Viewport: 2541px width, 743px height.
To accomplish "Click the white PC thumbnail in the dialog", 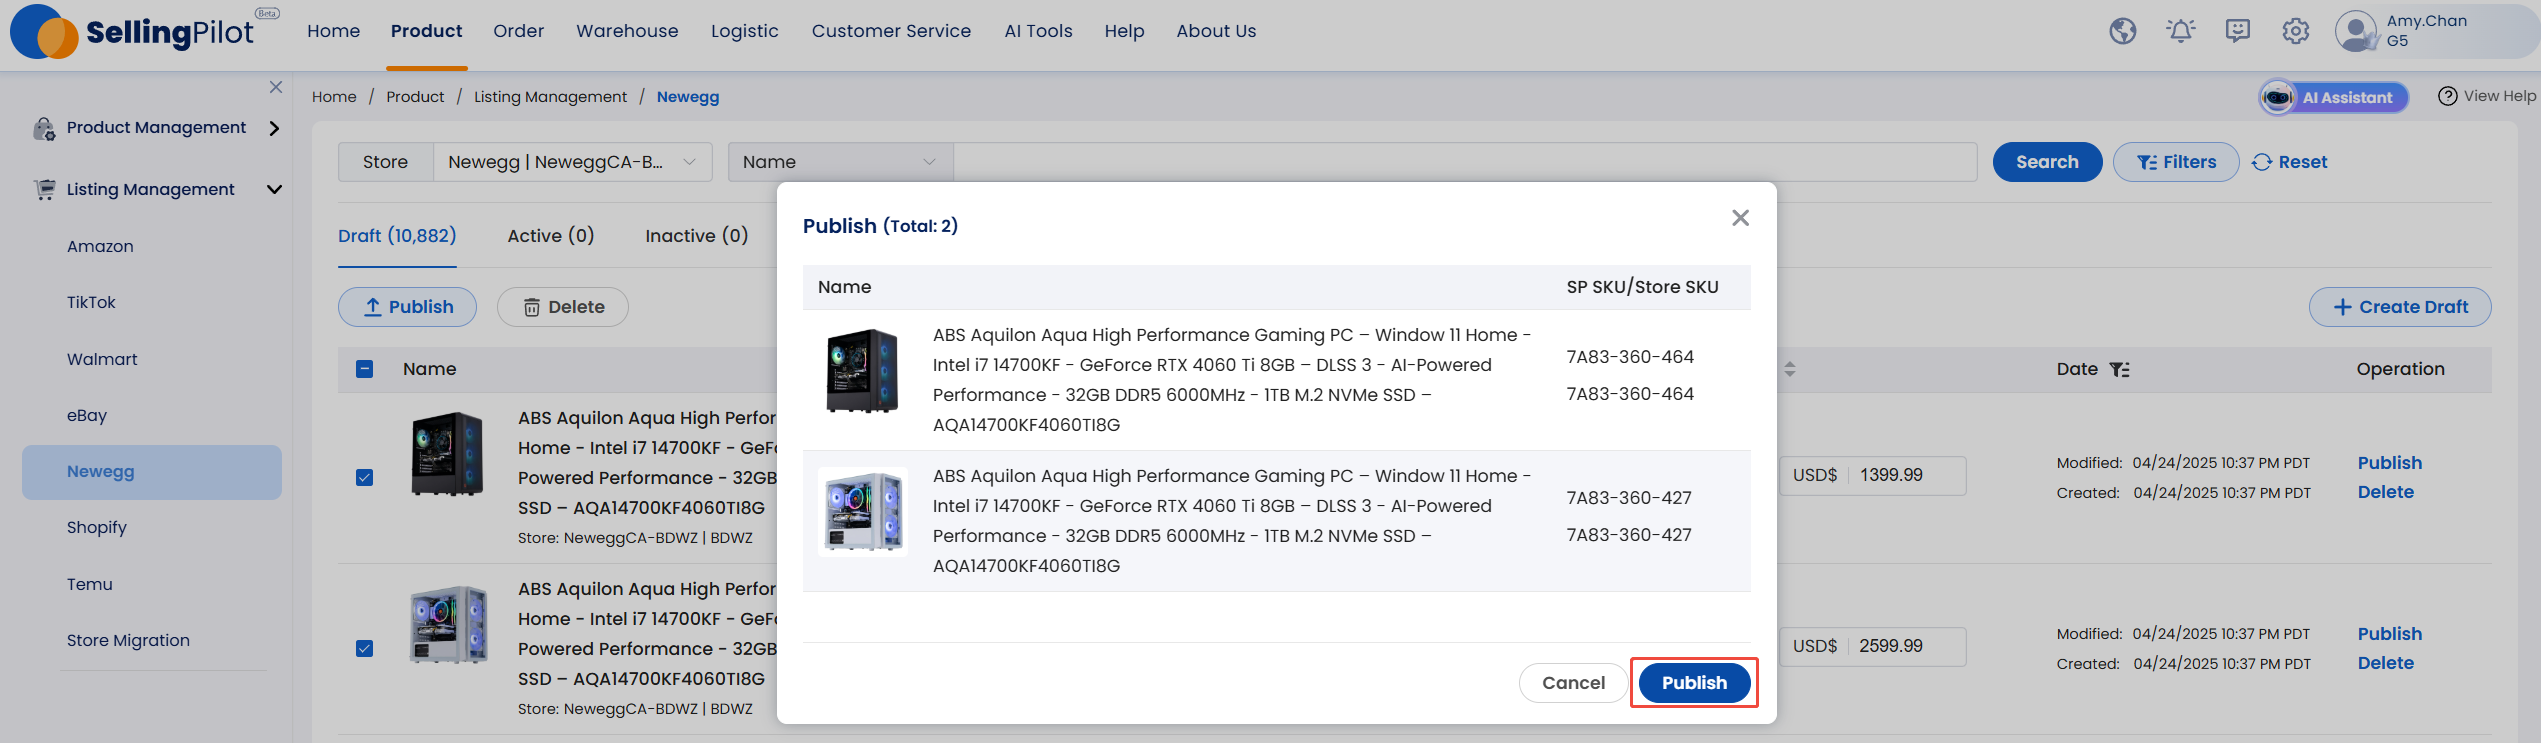I will pos(862,512).
